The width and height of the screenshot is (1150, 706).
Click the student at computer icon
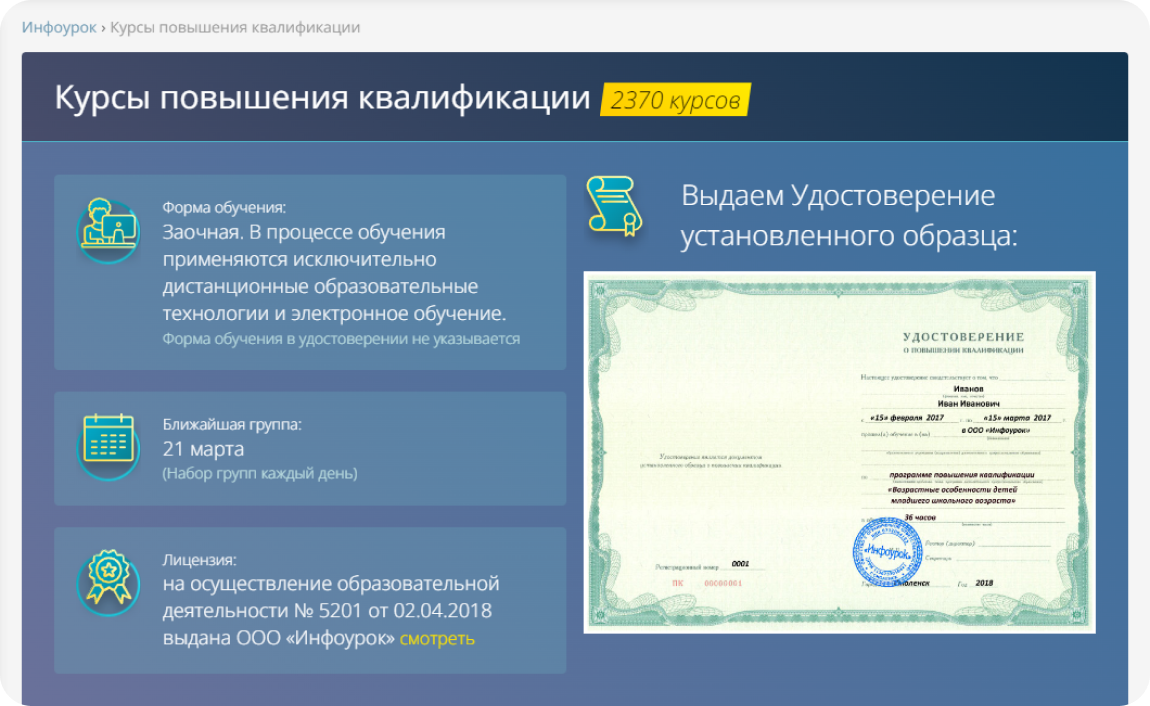coord(109,230)
